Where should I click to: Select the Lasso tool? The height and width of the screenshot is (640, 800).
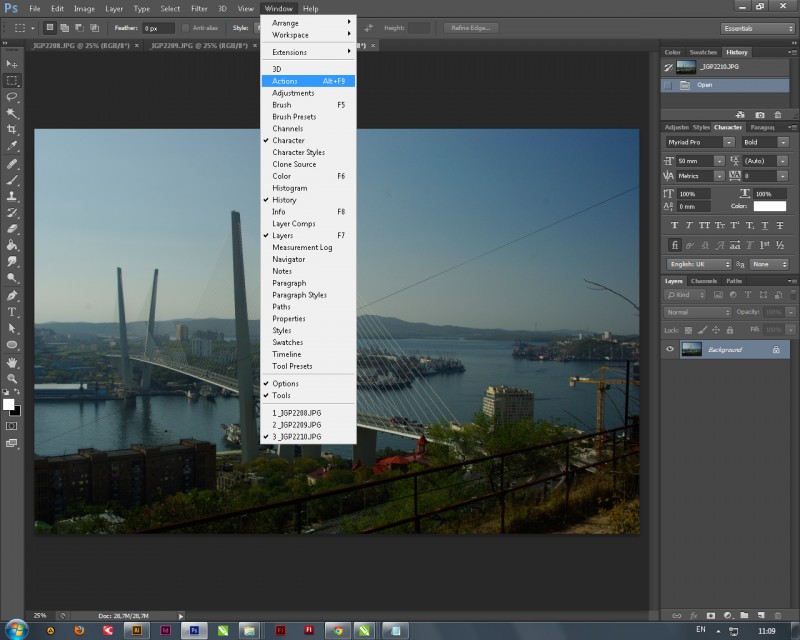[x=12, y=97]
